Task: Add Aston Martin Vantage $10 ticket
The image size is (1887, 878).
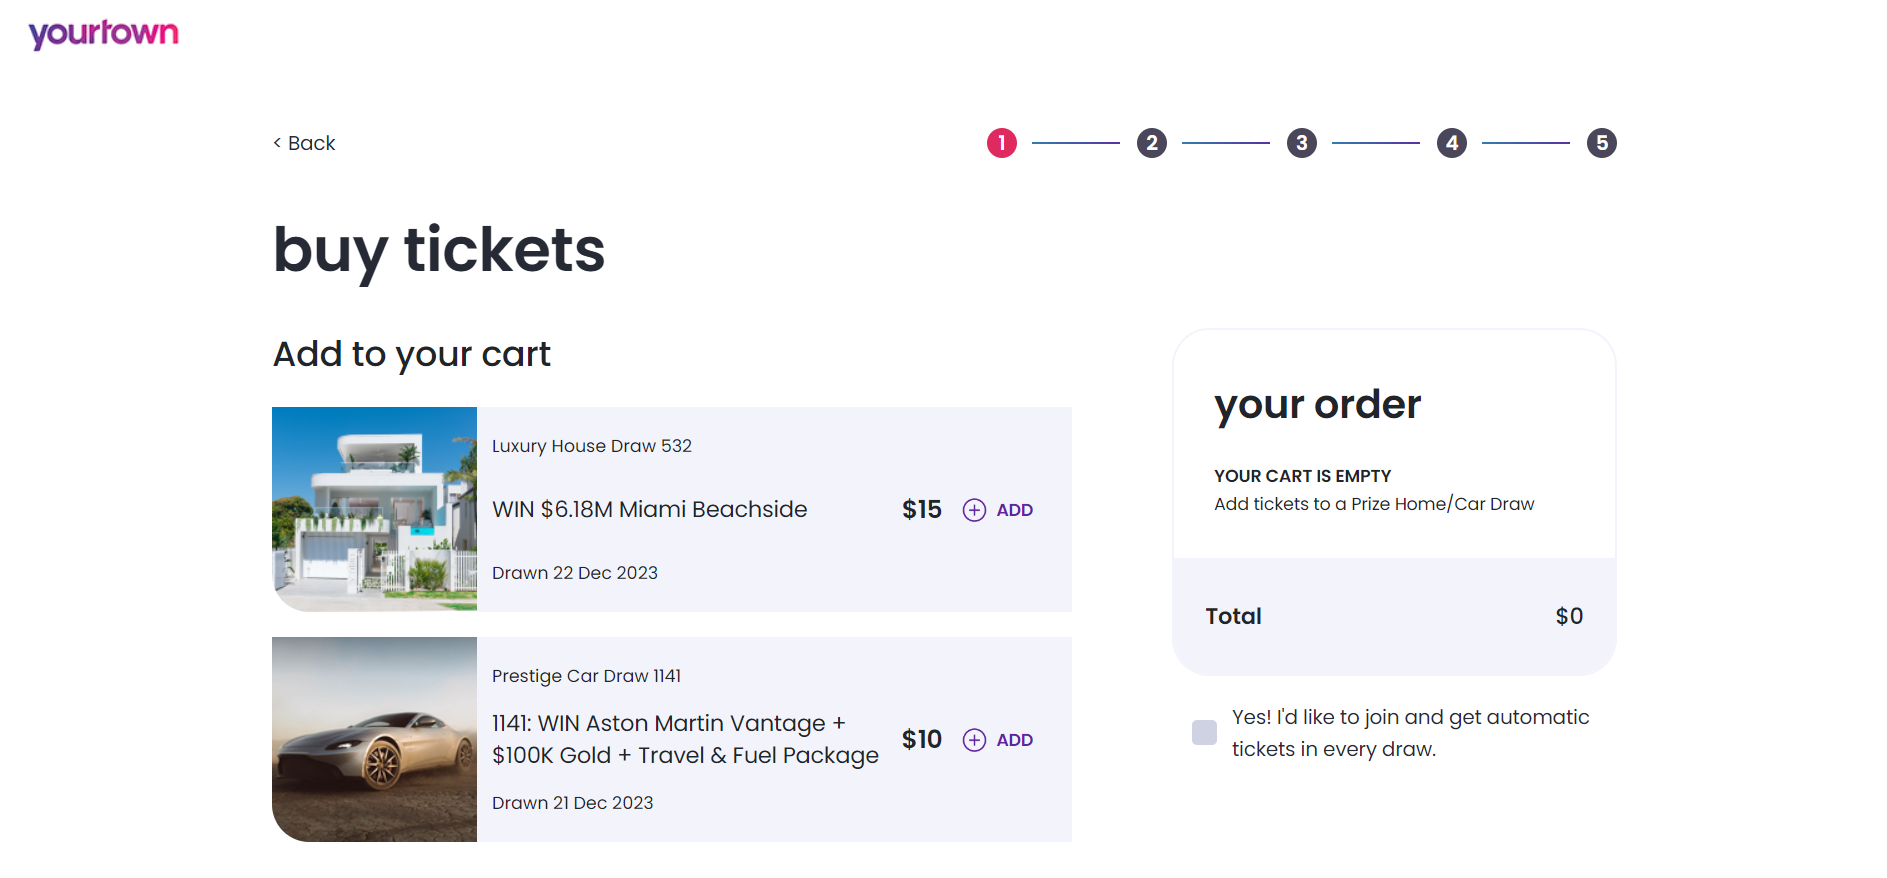Action: tap(1014, 740)
